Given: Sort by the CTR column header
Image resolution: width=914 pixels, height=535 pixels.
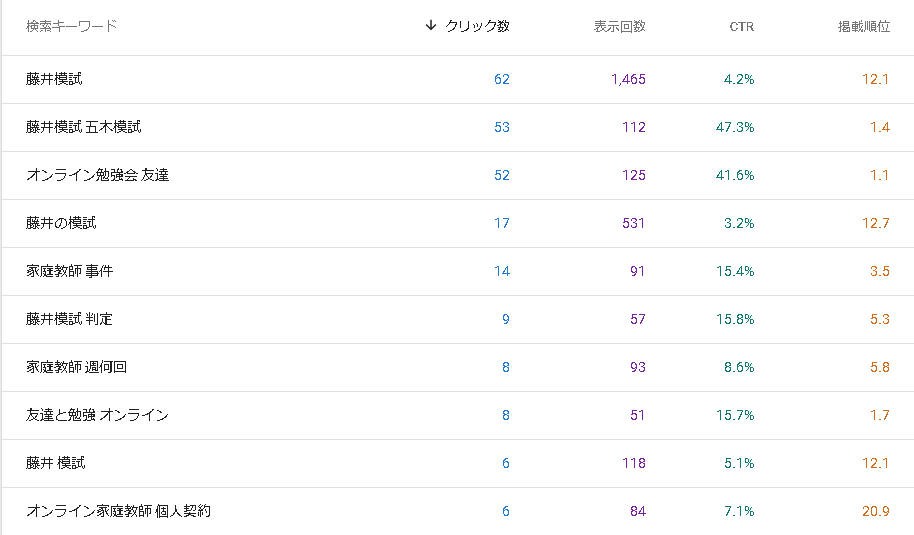Looking at the screenshot, I should point(741,26).
